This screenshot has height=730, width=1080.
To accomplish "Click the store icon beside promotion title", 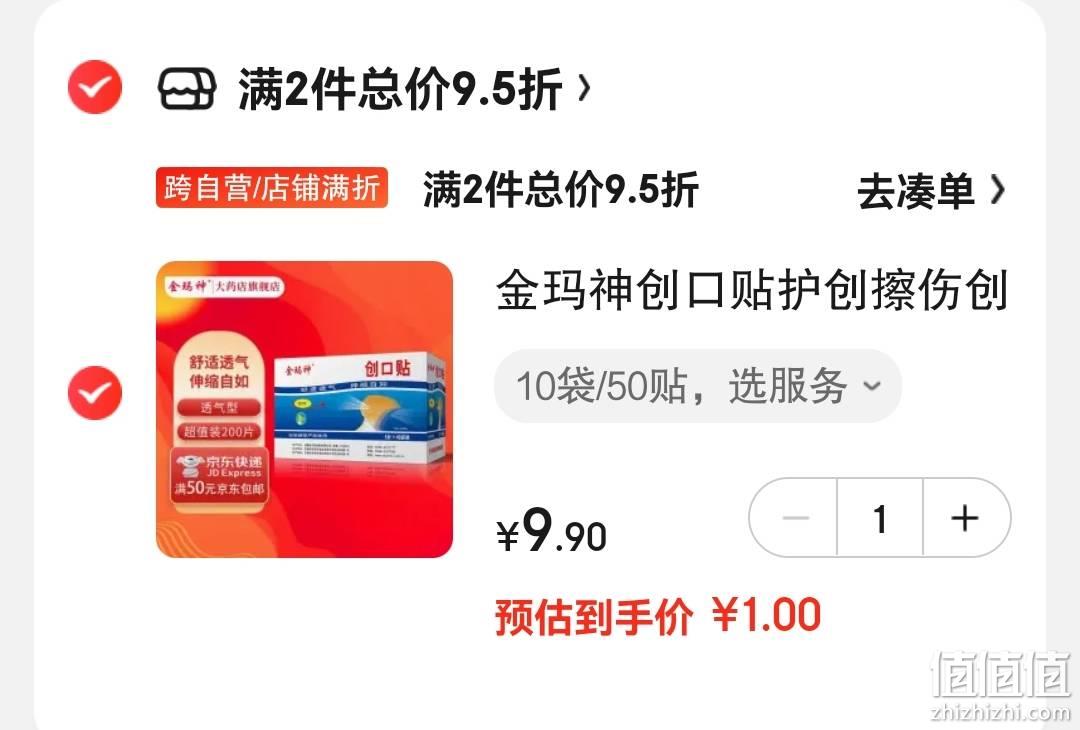I will click(187, 88).
